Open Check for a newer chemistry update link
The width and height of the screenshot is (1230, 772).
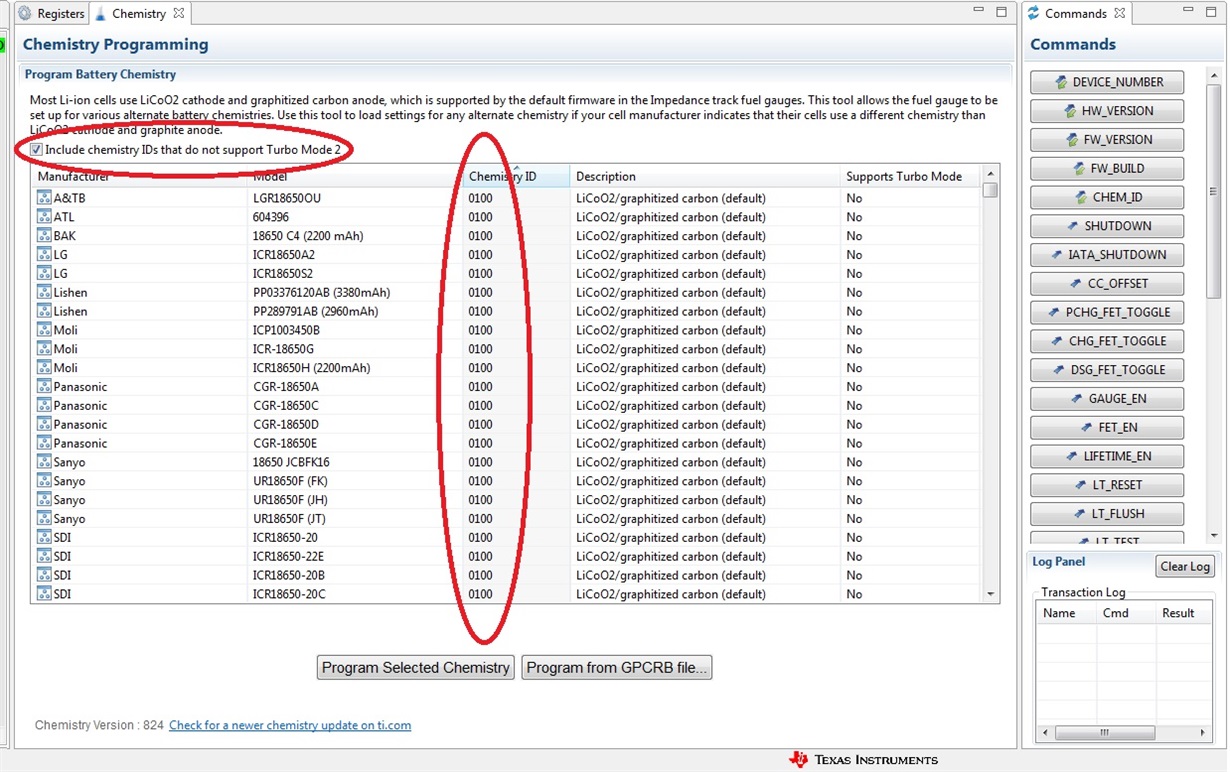[290, 725]
